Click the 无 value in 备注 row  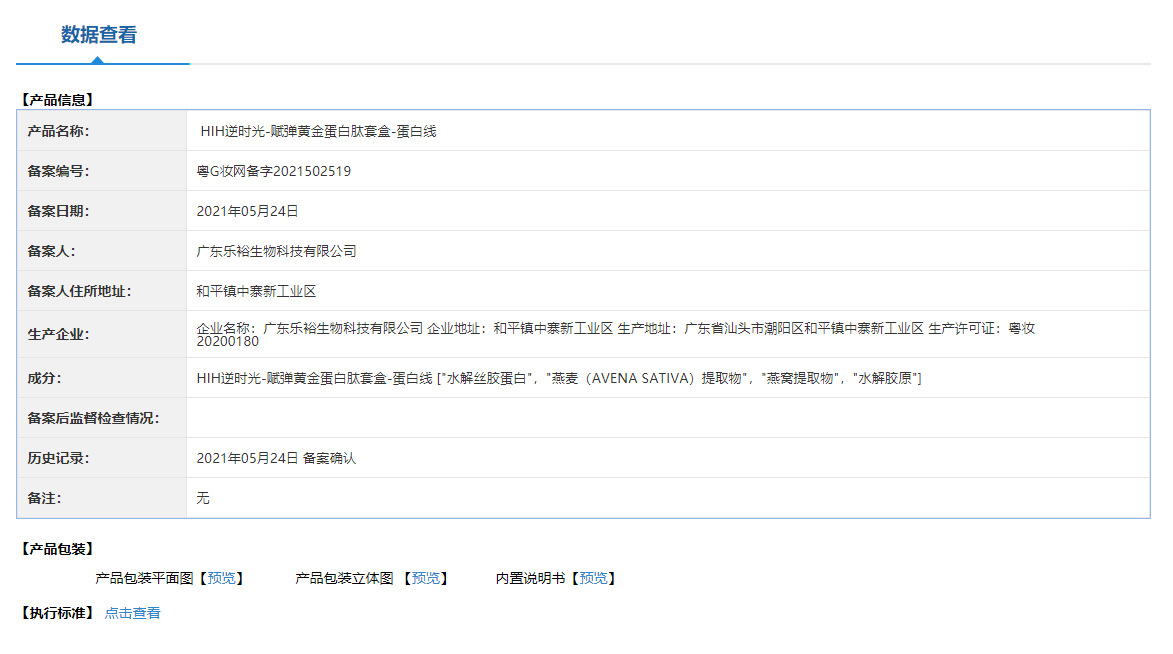(x=203, y=498)
